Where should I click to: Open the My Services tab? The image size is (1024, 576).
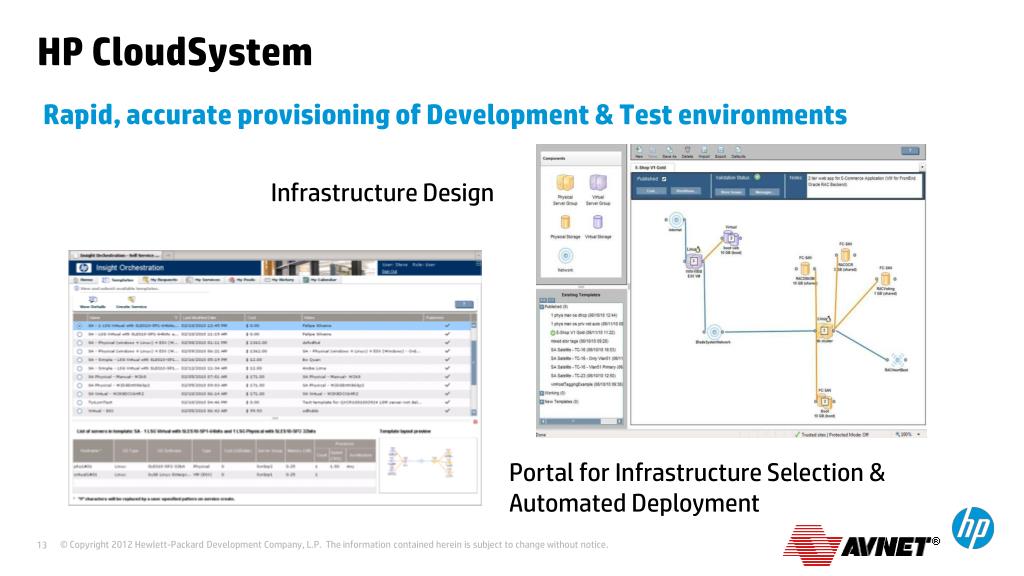pos(203,280)
